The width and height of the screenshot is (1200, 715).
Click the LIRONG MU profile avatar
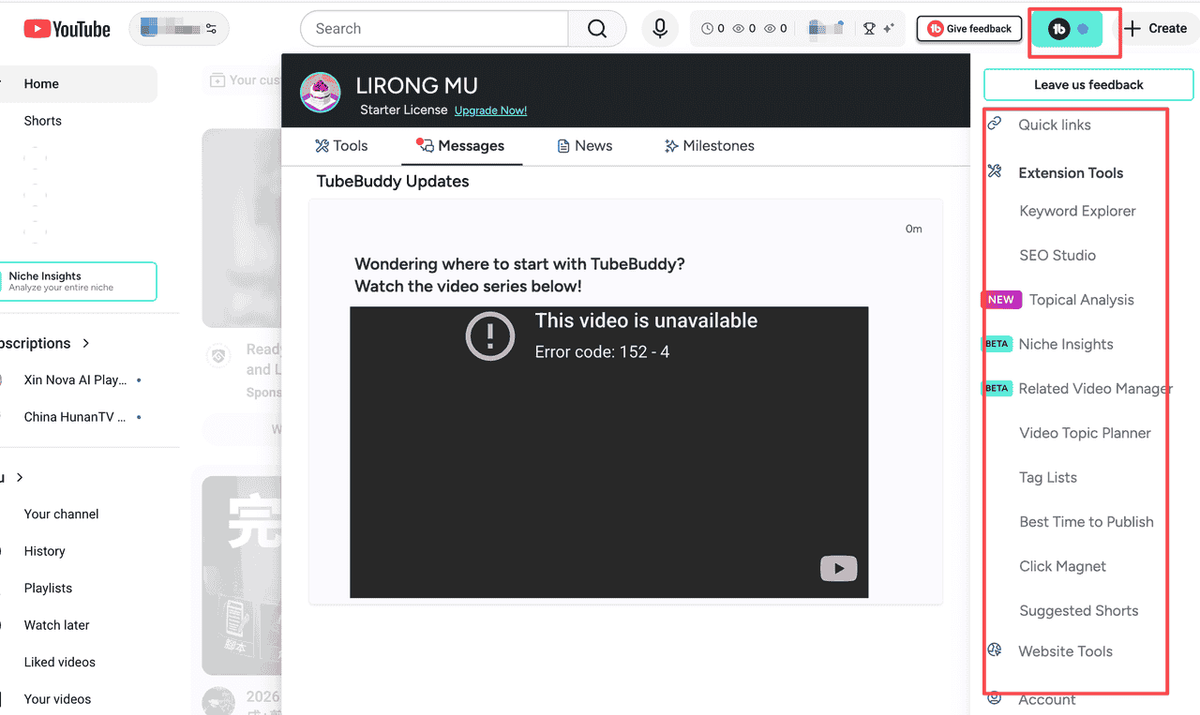coord(322,93)
